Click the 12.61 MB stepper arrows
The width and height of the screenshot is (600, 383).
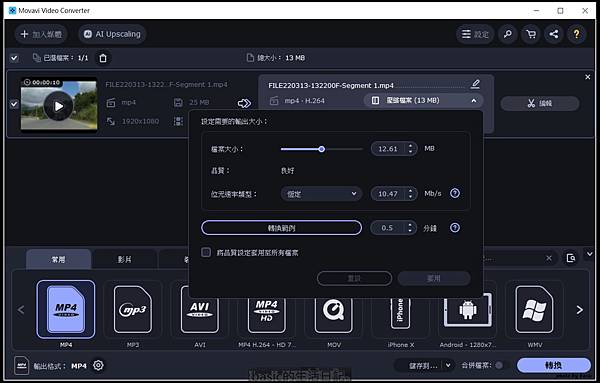[x=410, y=148]
